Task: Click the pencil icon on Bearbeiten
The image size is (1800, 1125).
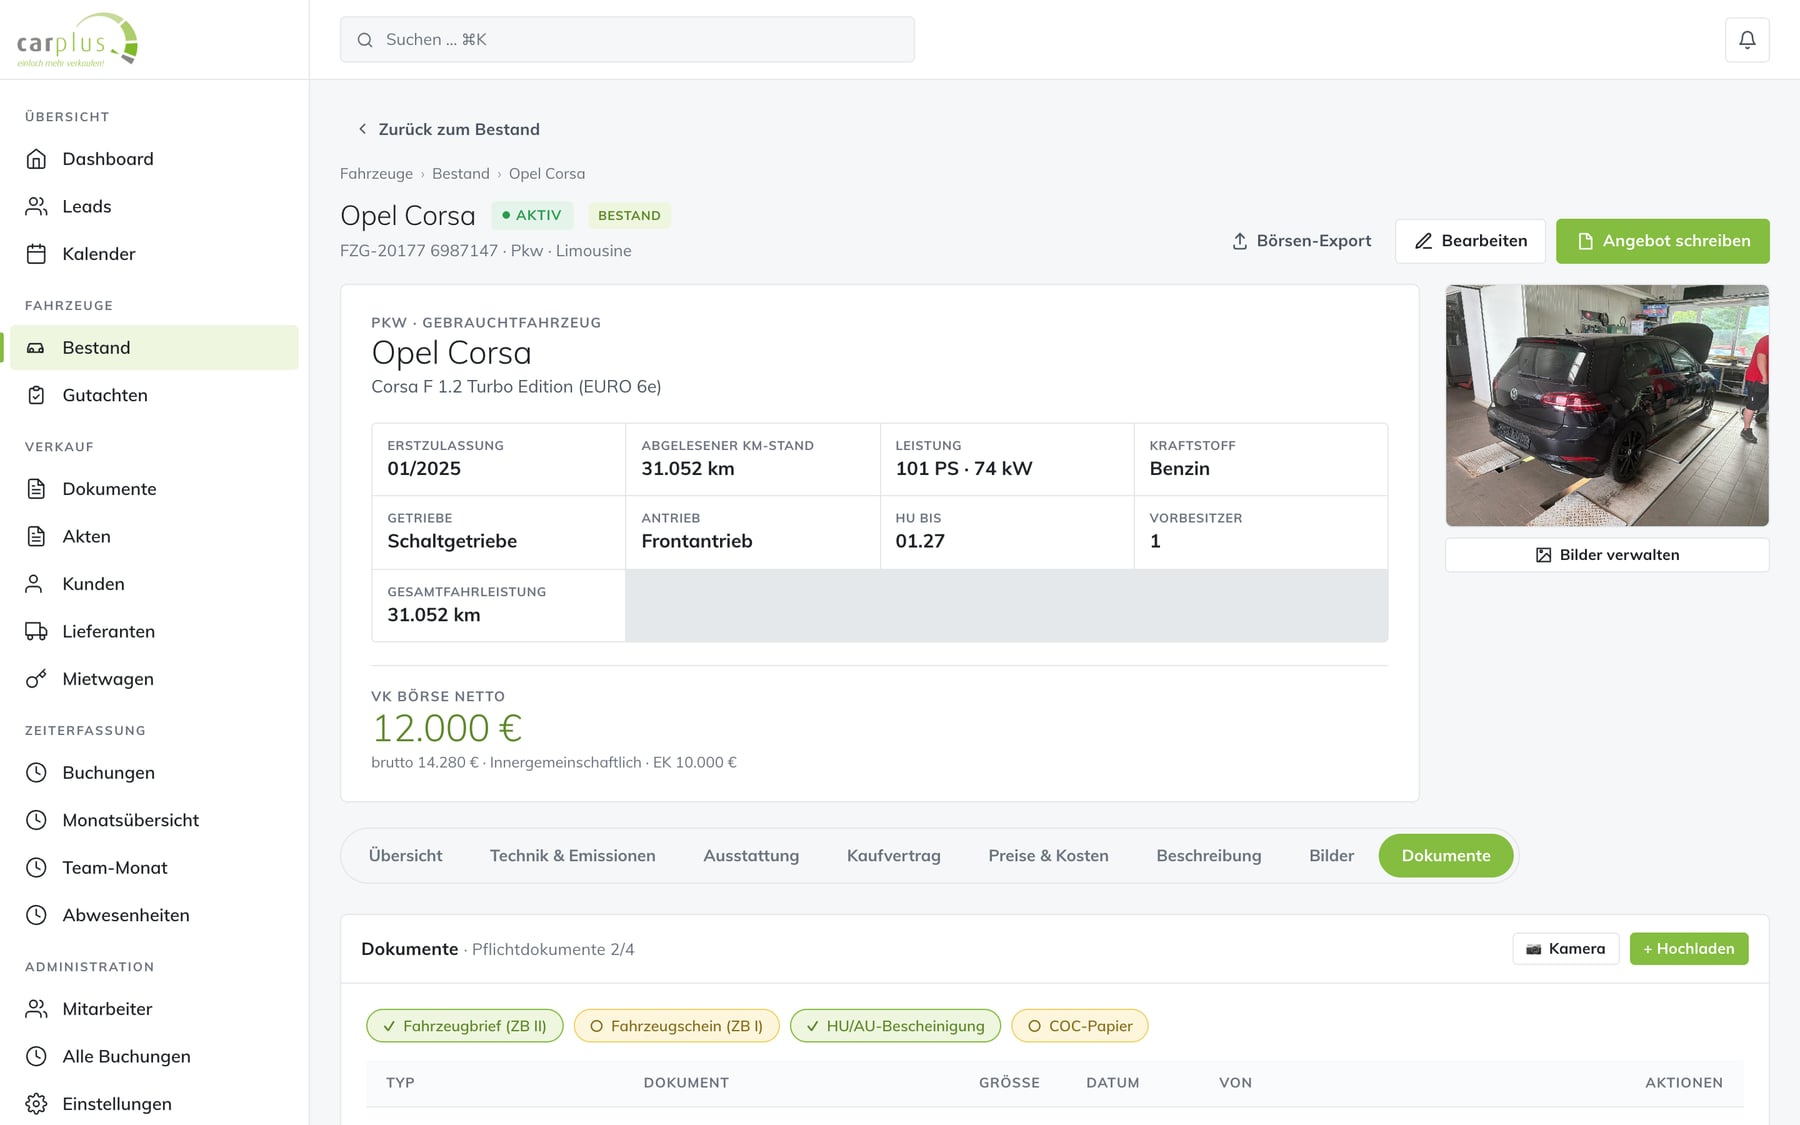Action: [x=1424, y=241]
